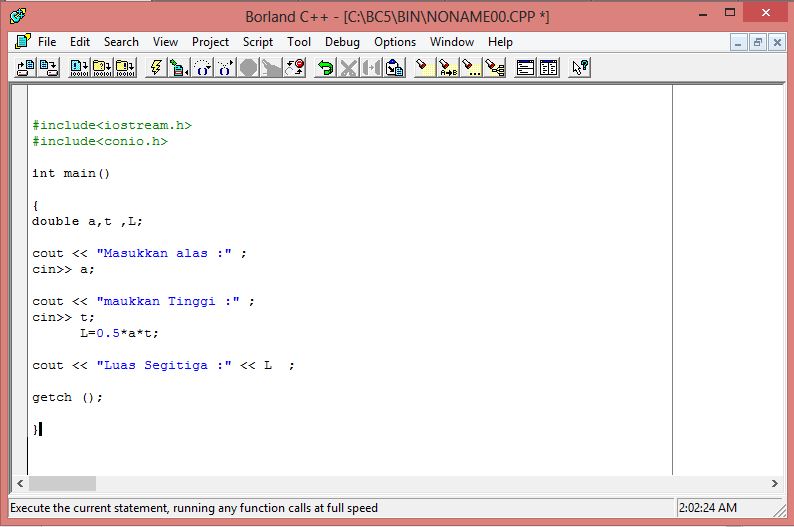The height and width of the screenshot is (527, 794).
Task: Click the greyed Cut (X) toolbar icon
Action: tap(348, 67)
